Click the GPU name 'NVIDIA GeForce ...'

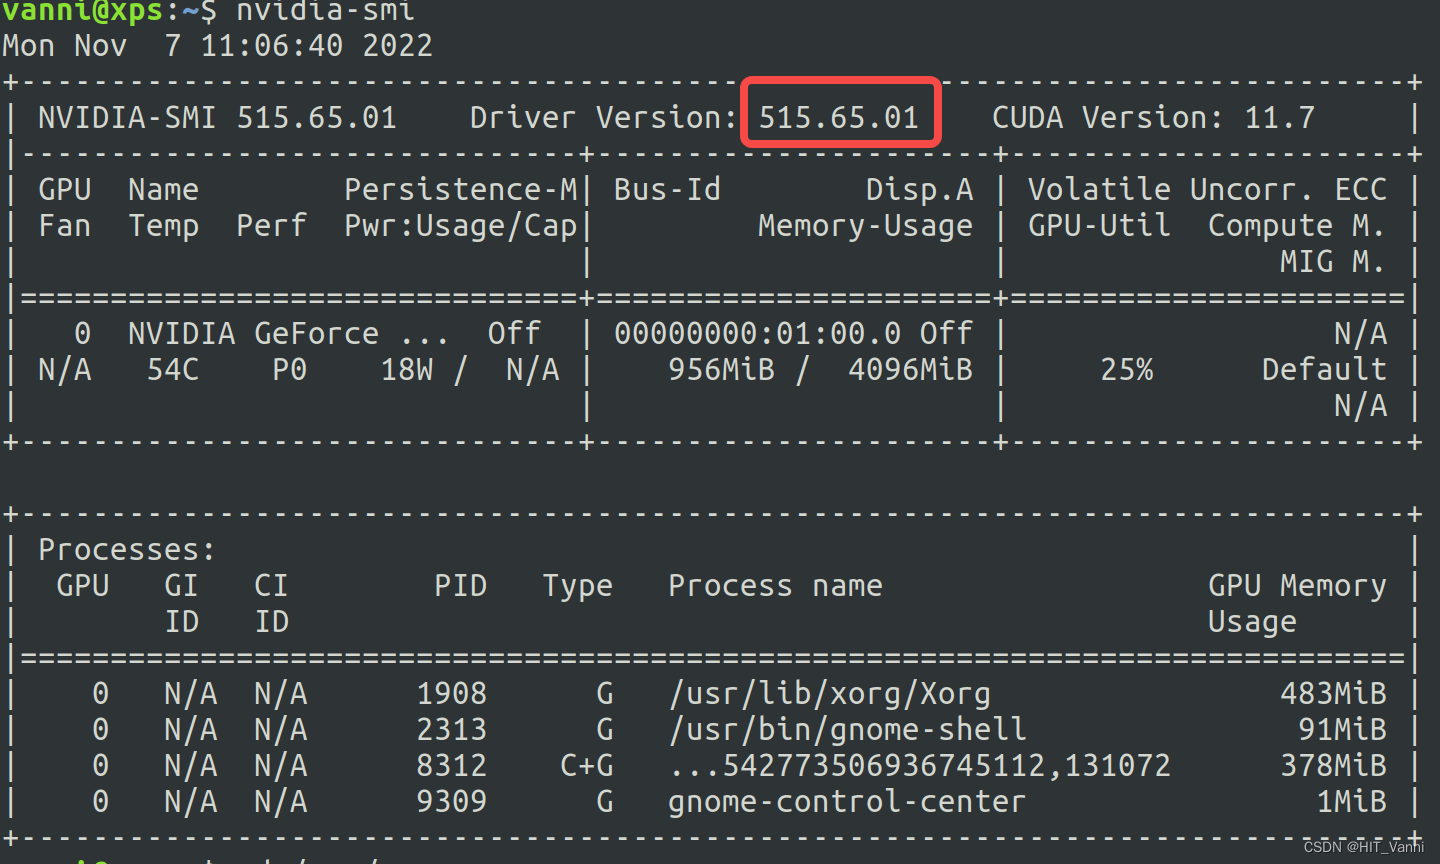click(x=288, y=334)
